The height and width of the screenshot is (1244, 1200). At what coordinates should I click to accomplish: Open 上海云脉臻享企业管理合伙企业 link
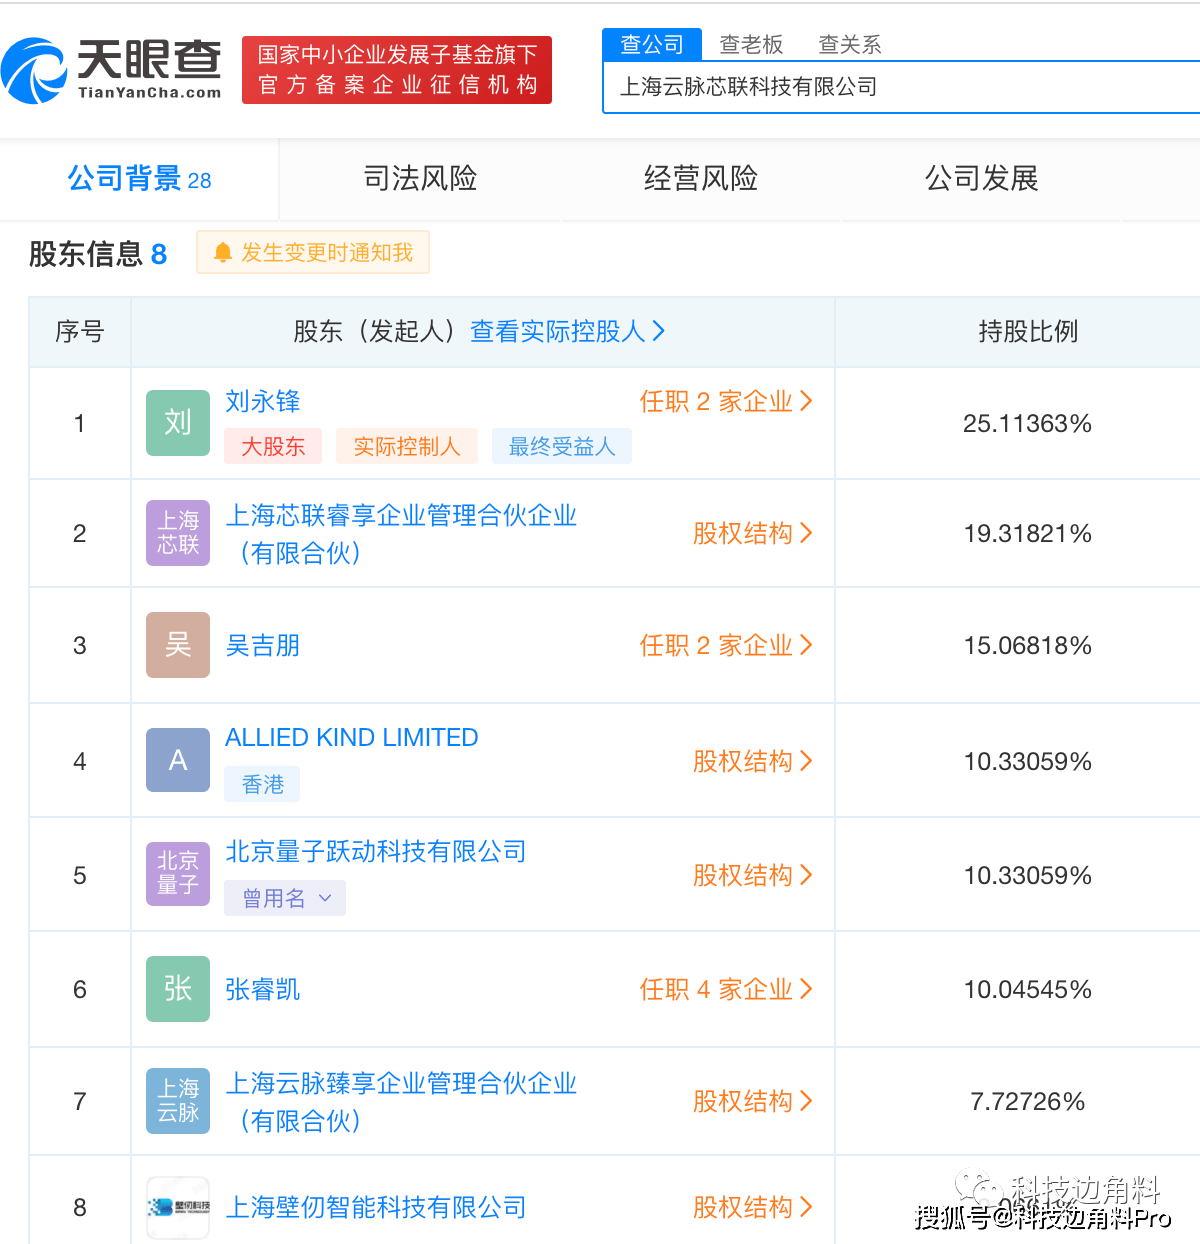[x=401, y=1102]
